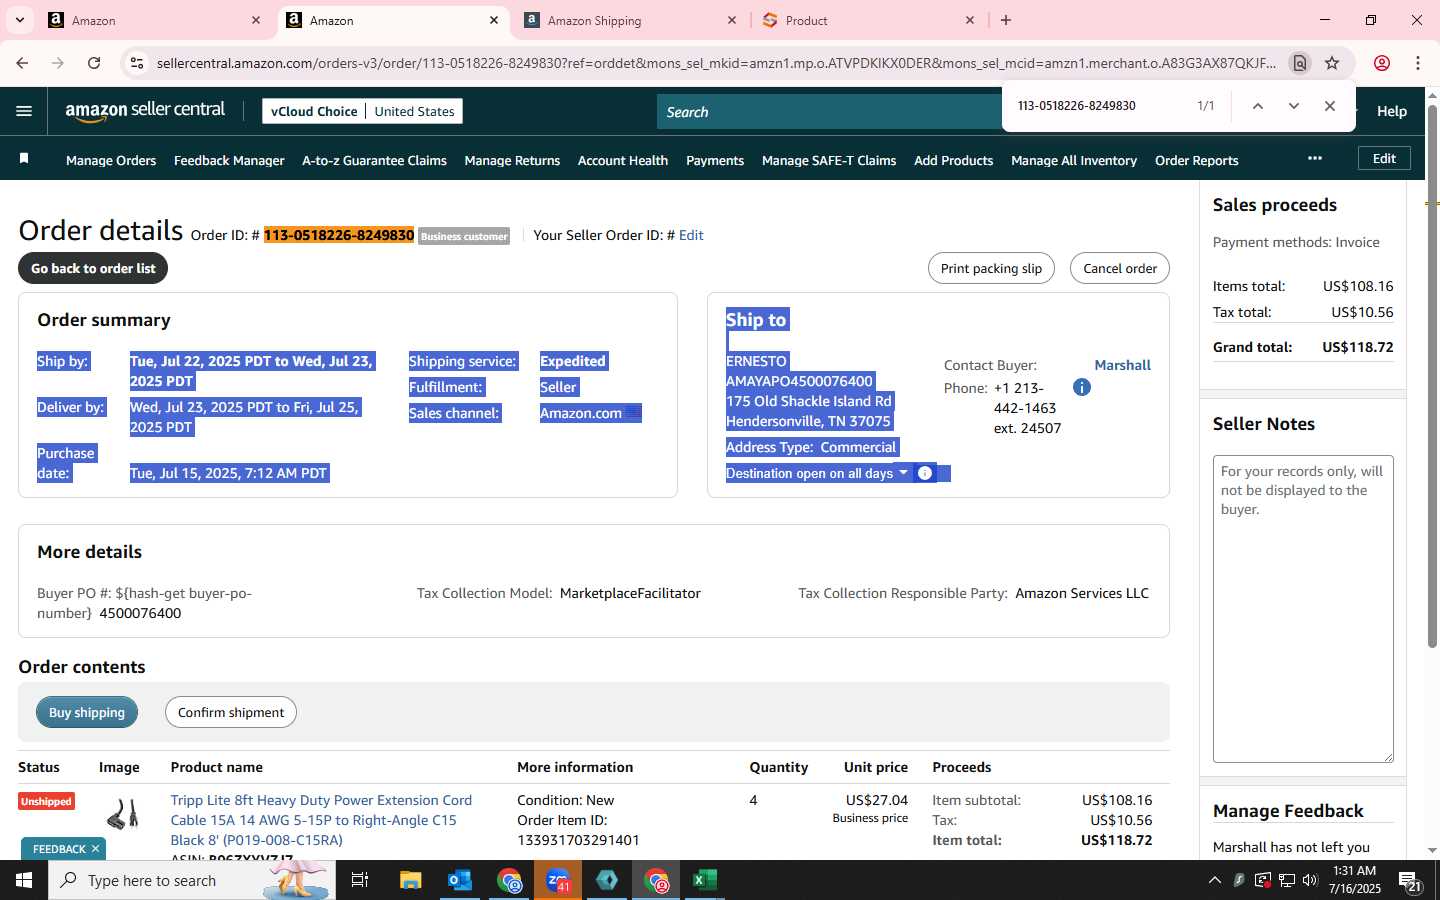1440x900 pixels.
Task: Click the info icon beside destination hours
Action: coord(925,473)
